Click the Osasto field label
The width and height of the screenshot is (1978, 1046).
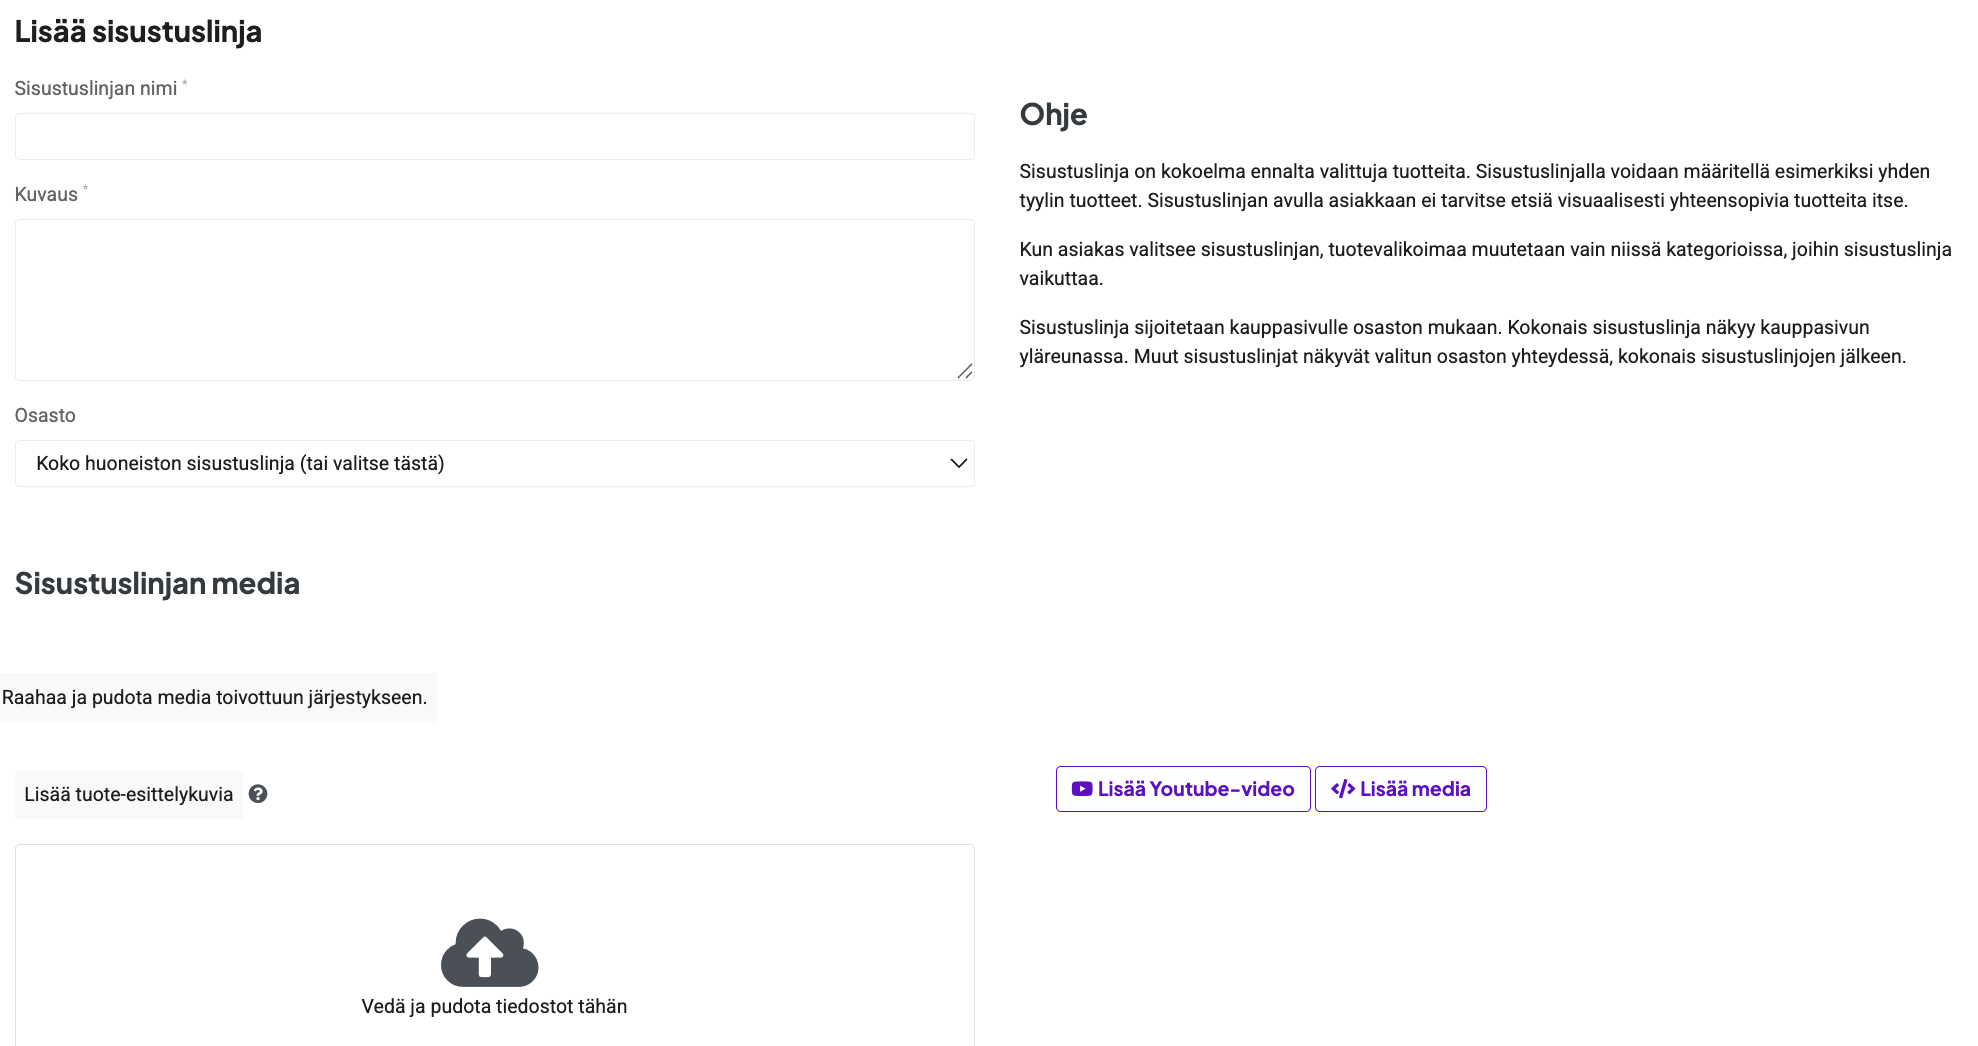45,415
